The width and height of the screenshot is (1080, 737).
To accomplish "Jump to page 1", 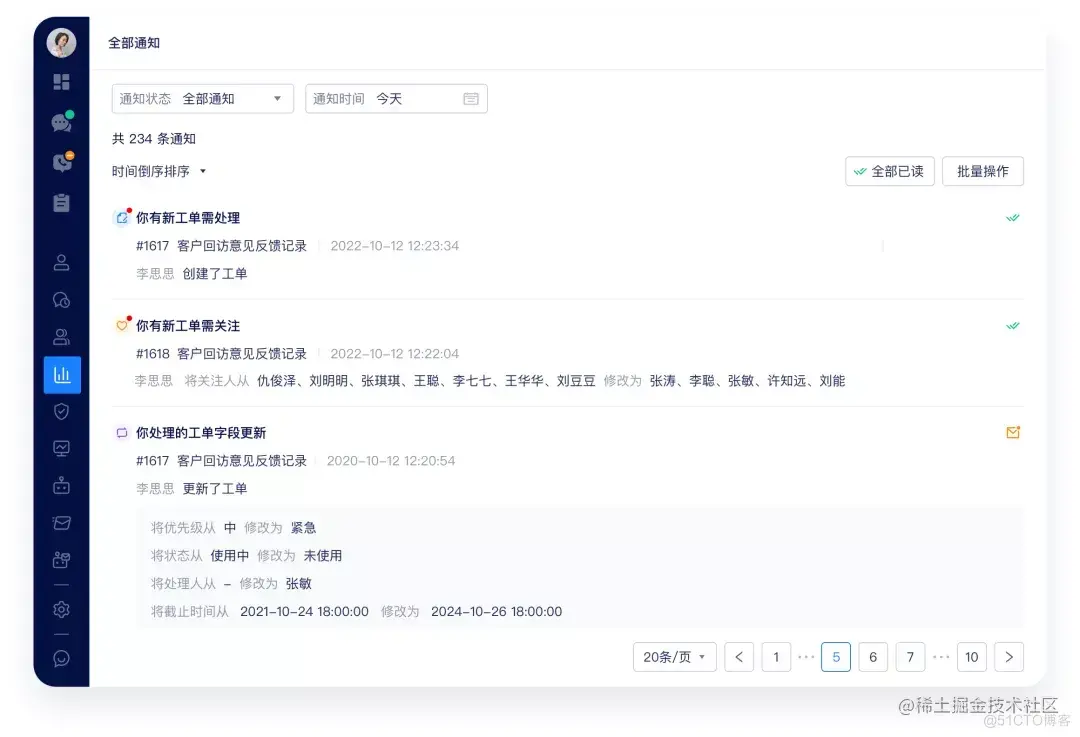I will [x=776, y=657].
